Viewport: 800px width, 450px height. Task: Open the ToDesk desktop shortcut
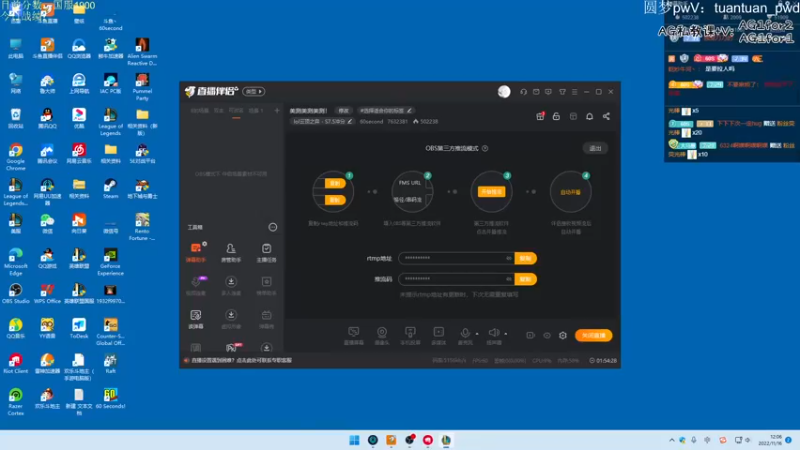(x=79, y=328)
